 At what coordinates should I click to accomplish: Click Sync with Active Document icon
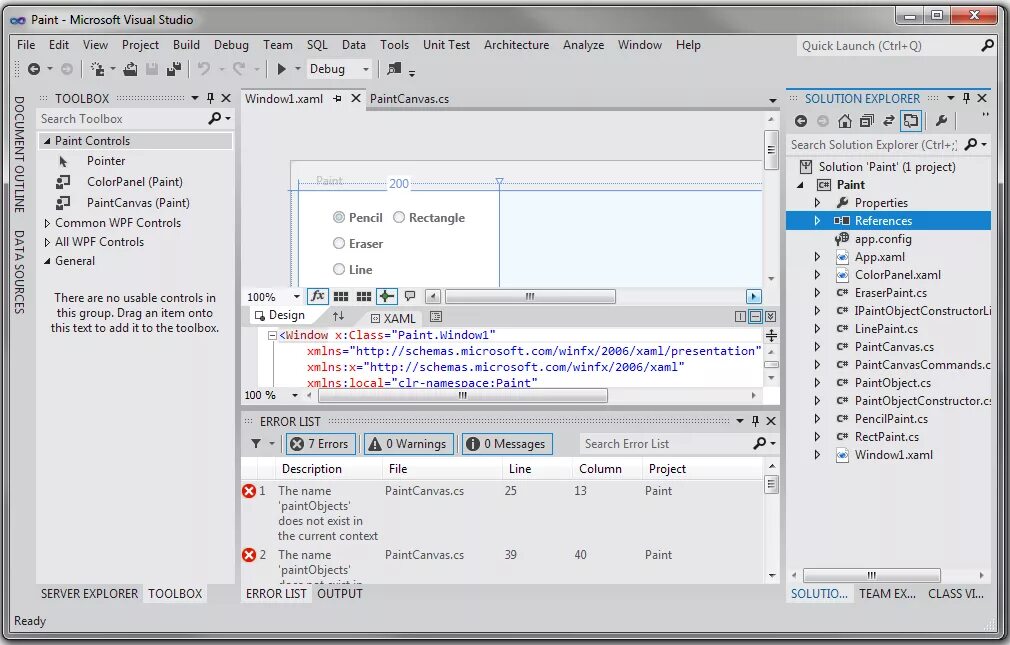coord(889,120)
